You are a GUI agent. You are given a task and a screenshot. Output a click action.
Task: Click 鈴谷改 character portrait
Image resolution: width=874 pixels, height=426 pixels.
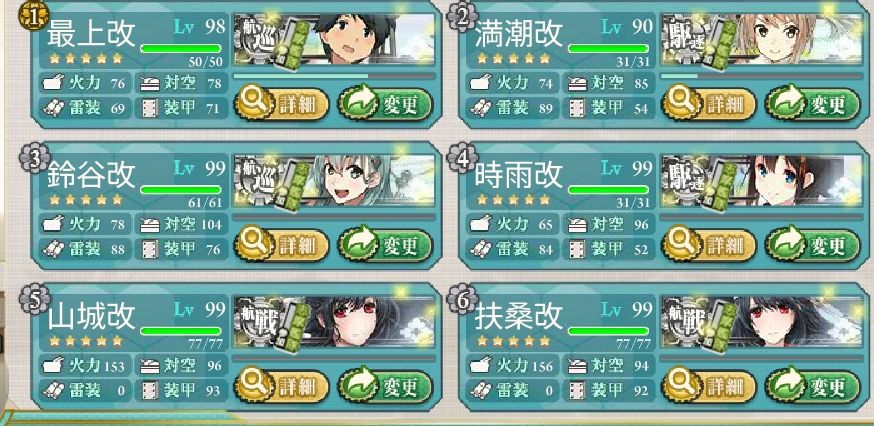pos(334,181)
